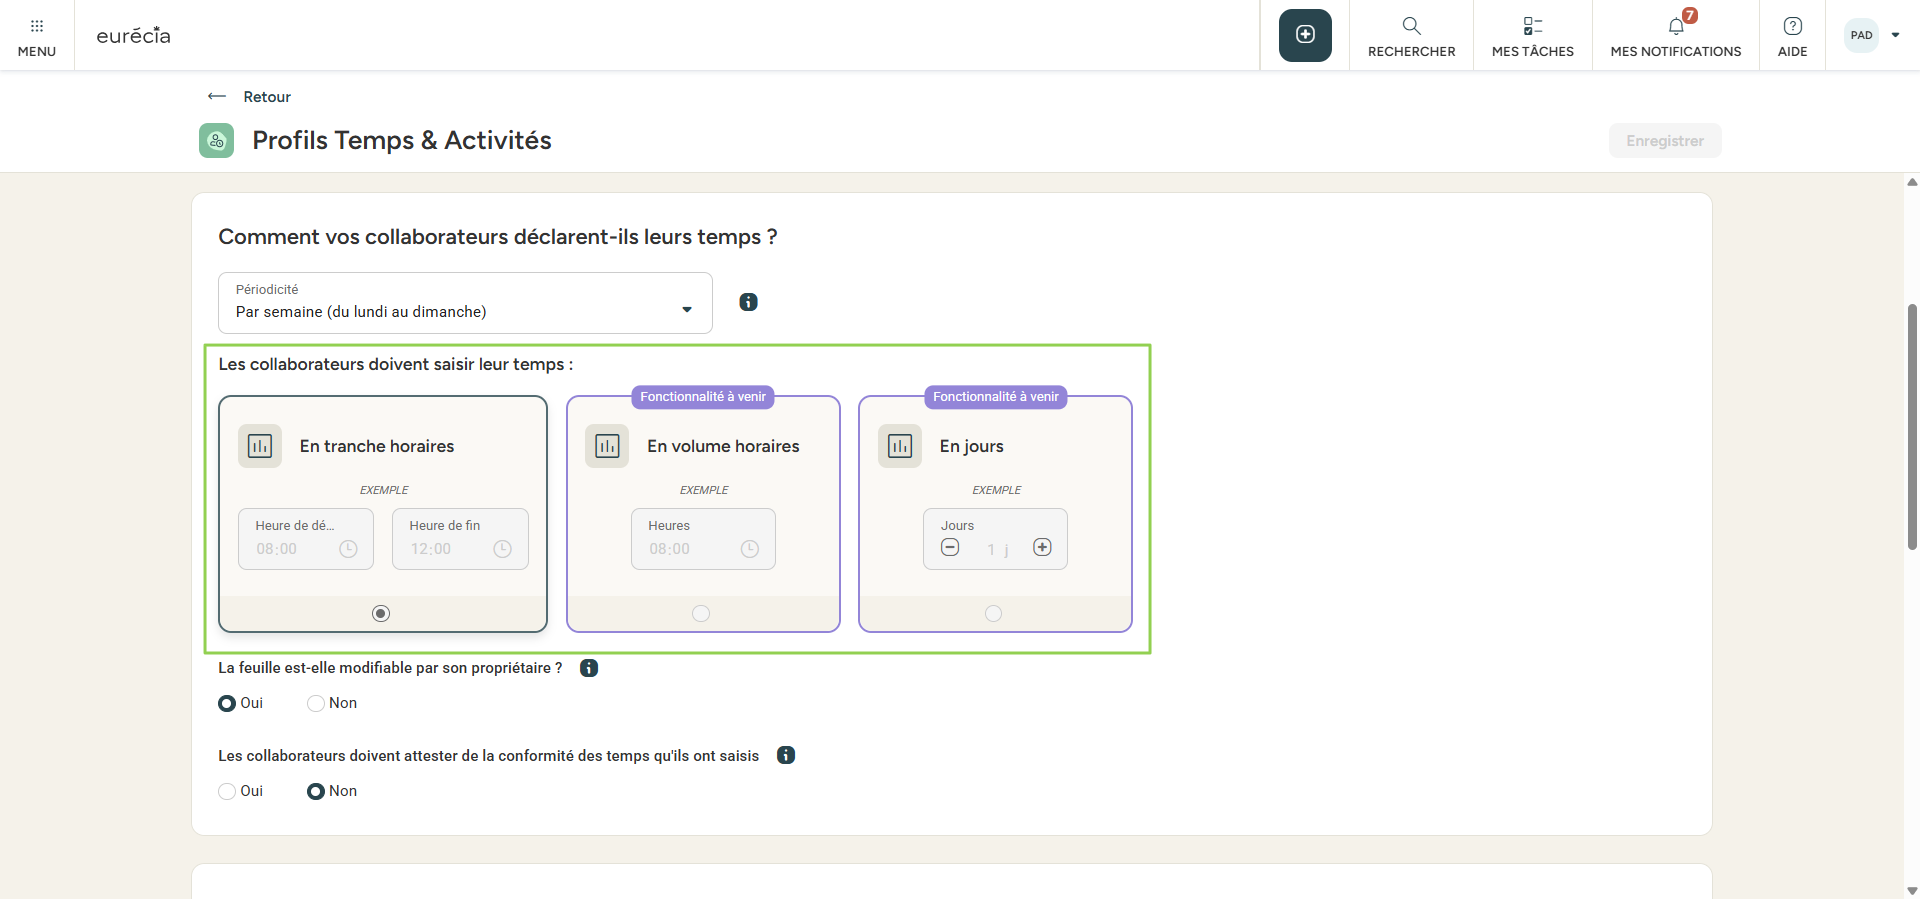Open the Aide help icon

point(1792,27)
